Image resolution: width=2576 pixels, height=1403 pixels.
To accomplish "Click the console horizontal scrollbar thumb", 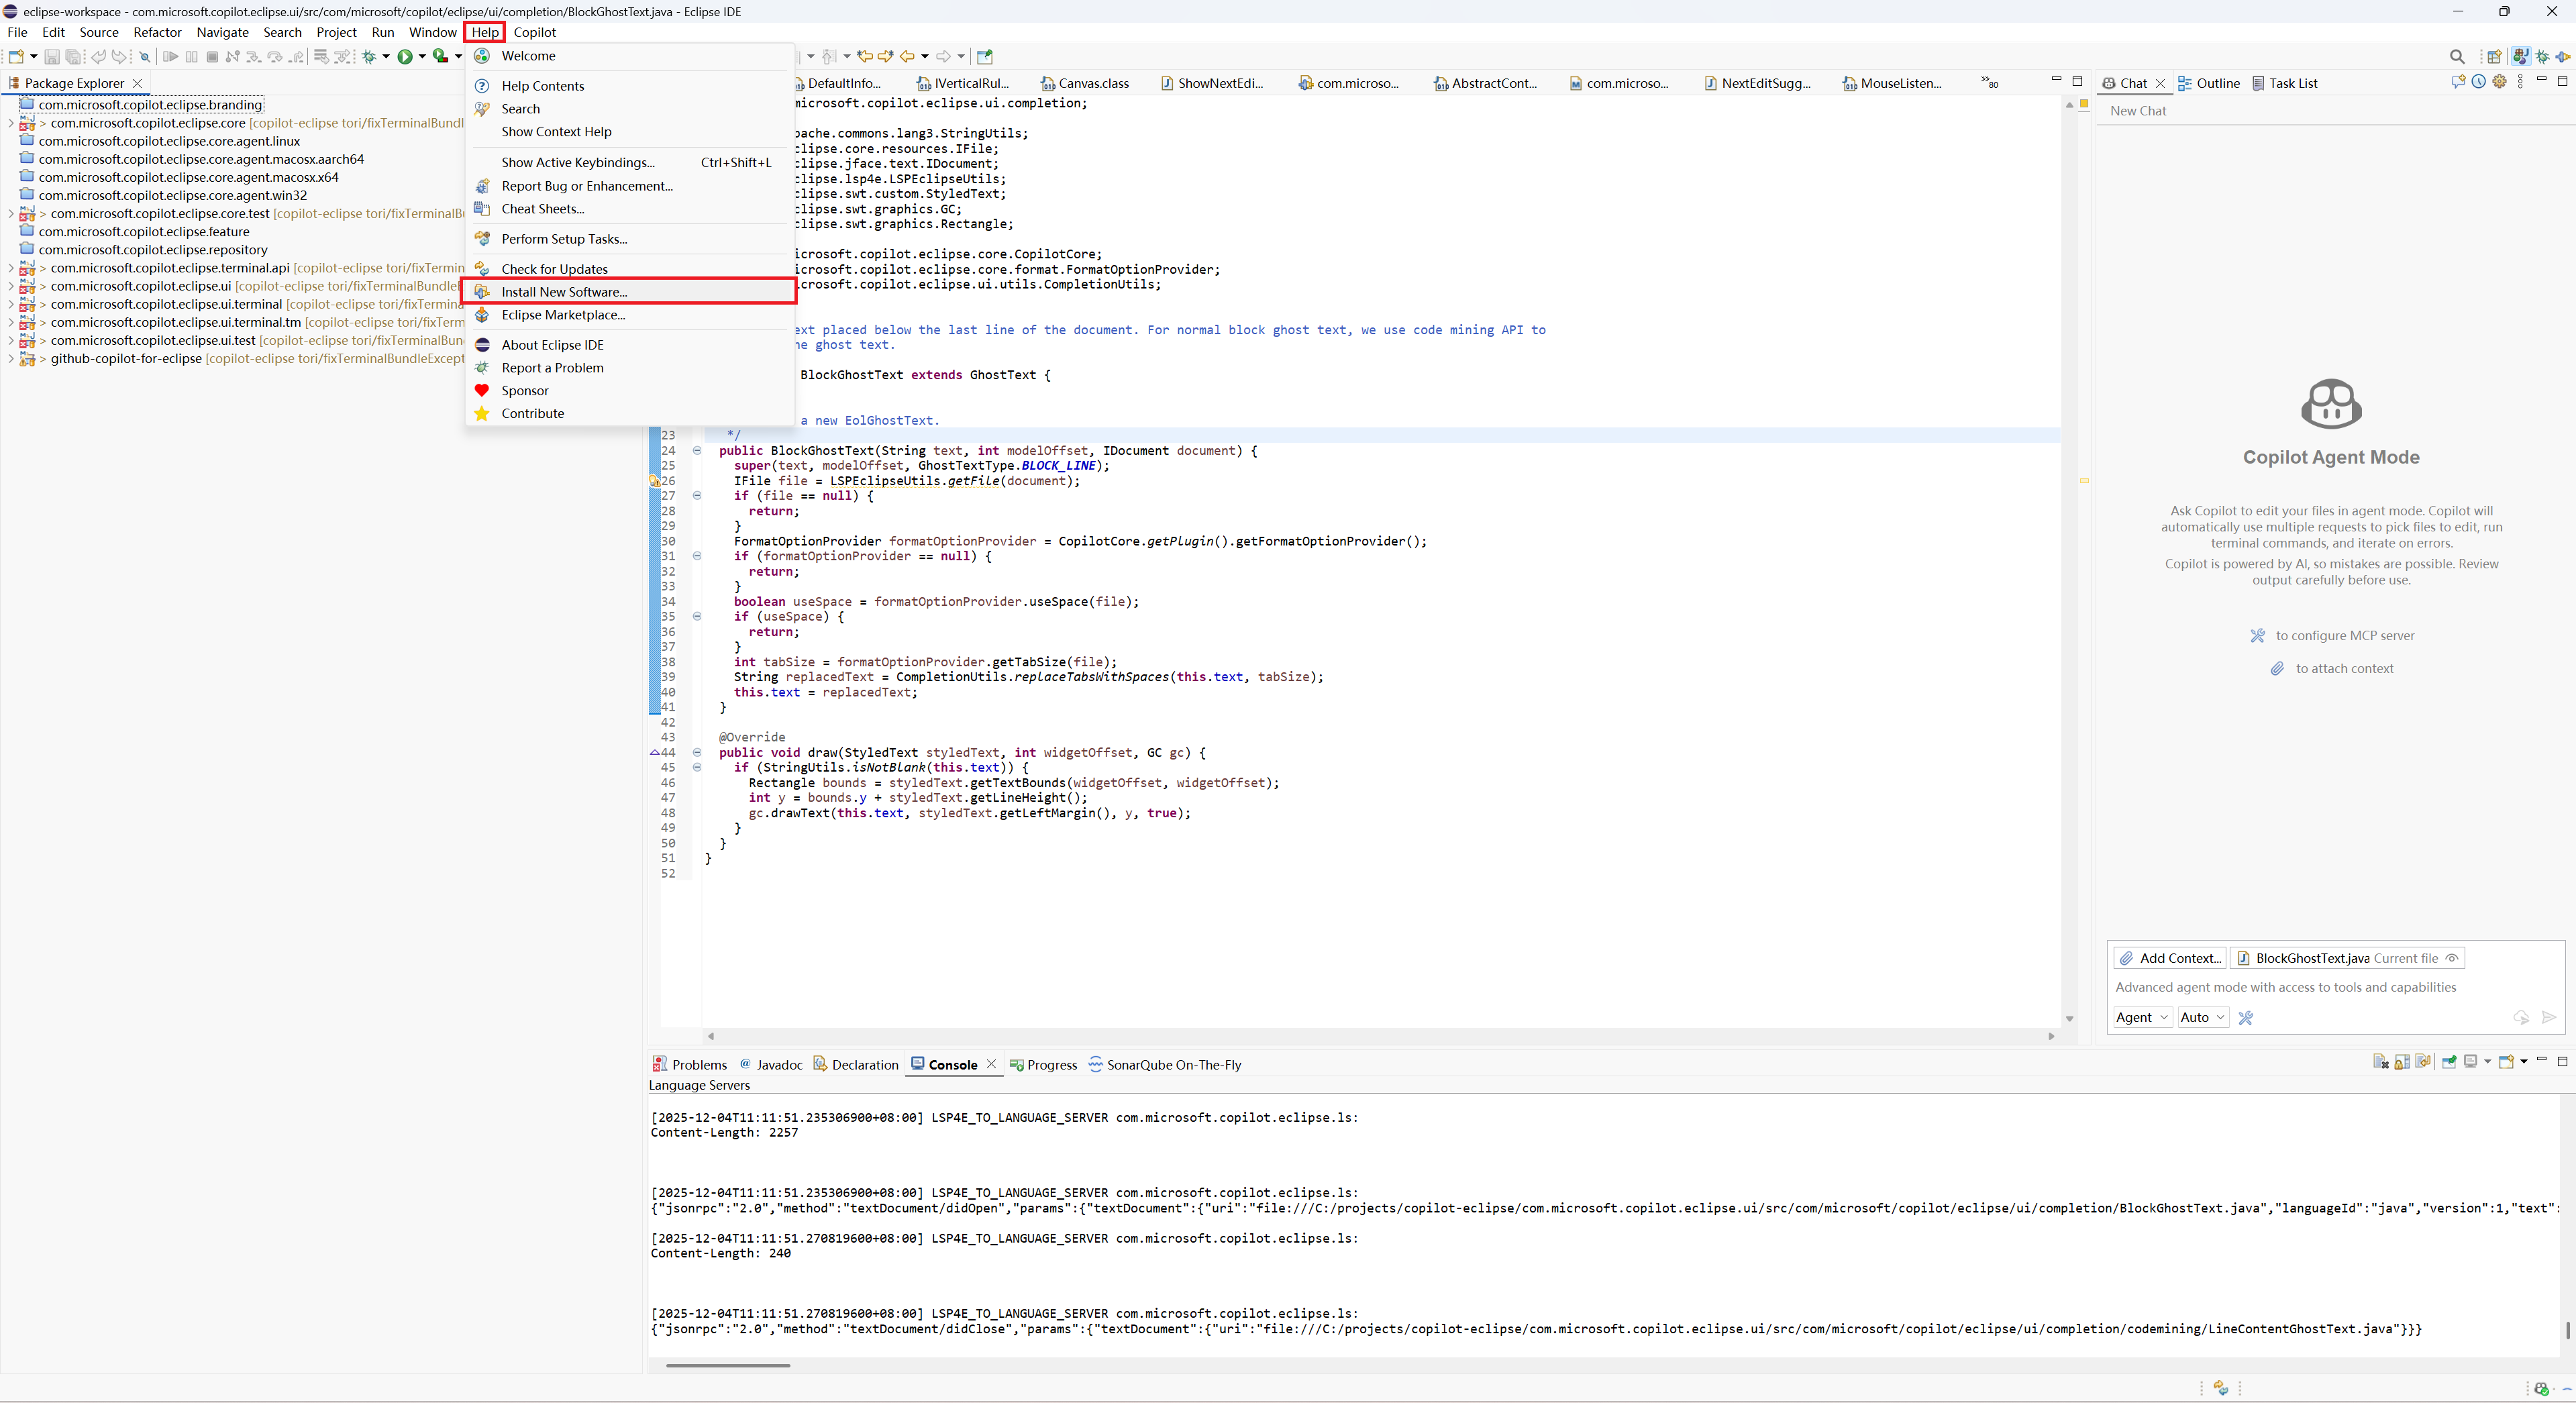I will pos(727,1365).
